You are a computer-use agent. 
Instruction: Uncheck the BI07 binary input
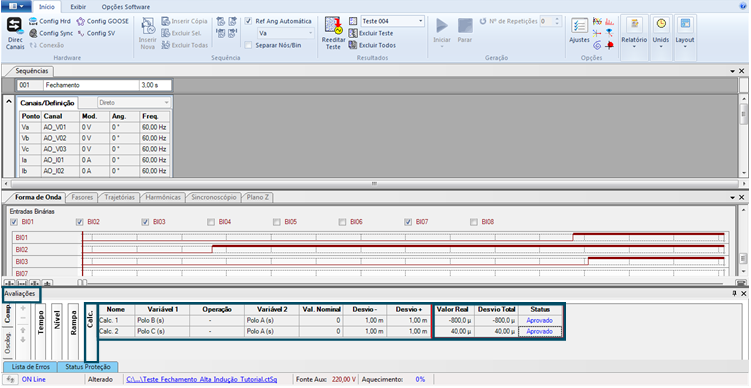pyautogui.click(x=408, y=222)
